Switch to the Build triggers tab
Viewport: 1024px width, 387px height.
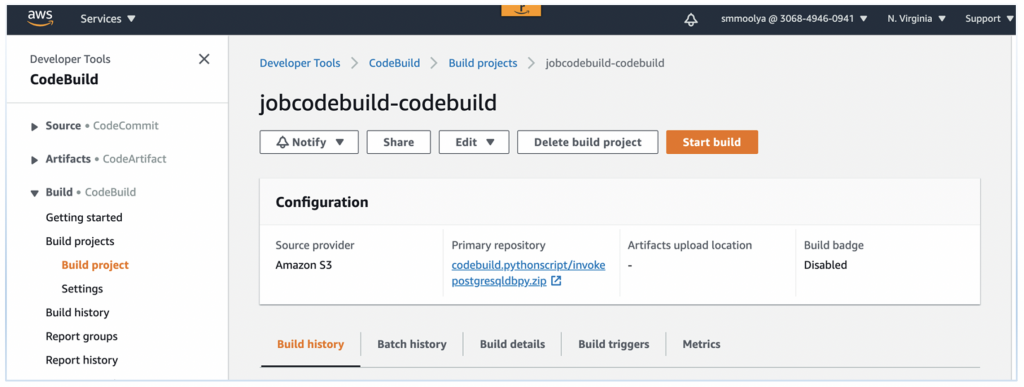[613, 344]
